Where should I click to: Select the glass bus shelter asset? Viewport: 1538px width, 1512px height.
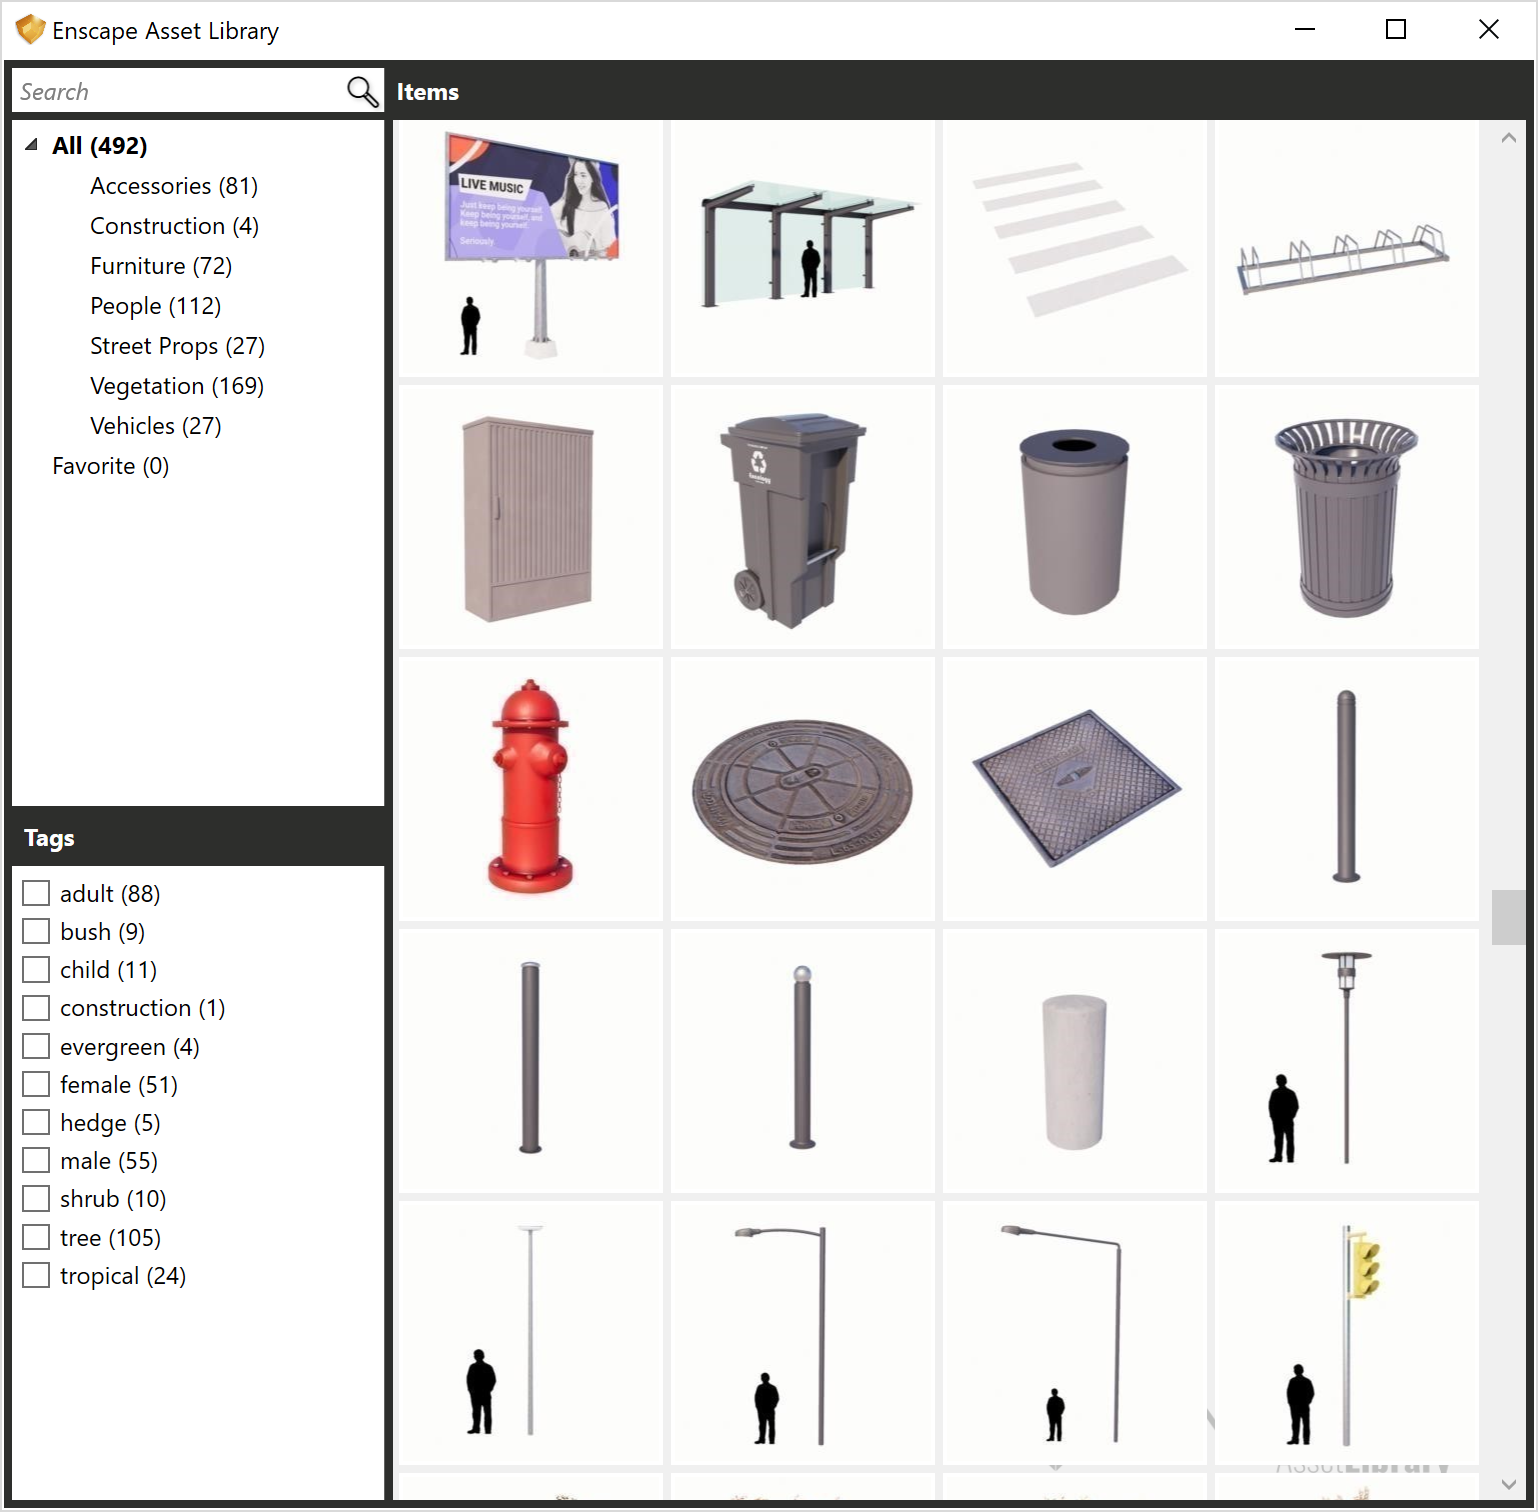pyautogui.click(x=801, y=248)
